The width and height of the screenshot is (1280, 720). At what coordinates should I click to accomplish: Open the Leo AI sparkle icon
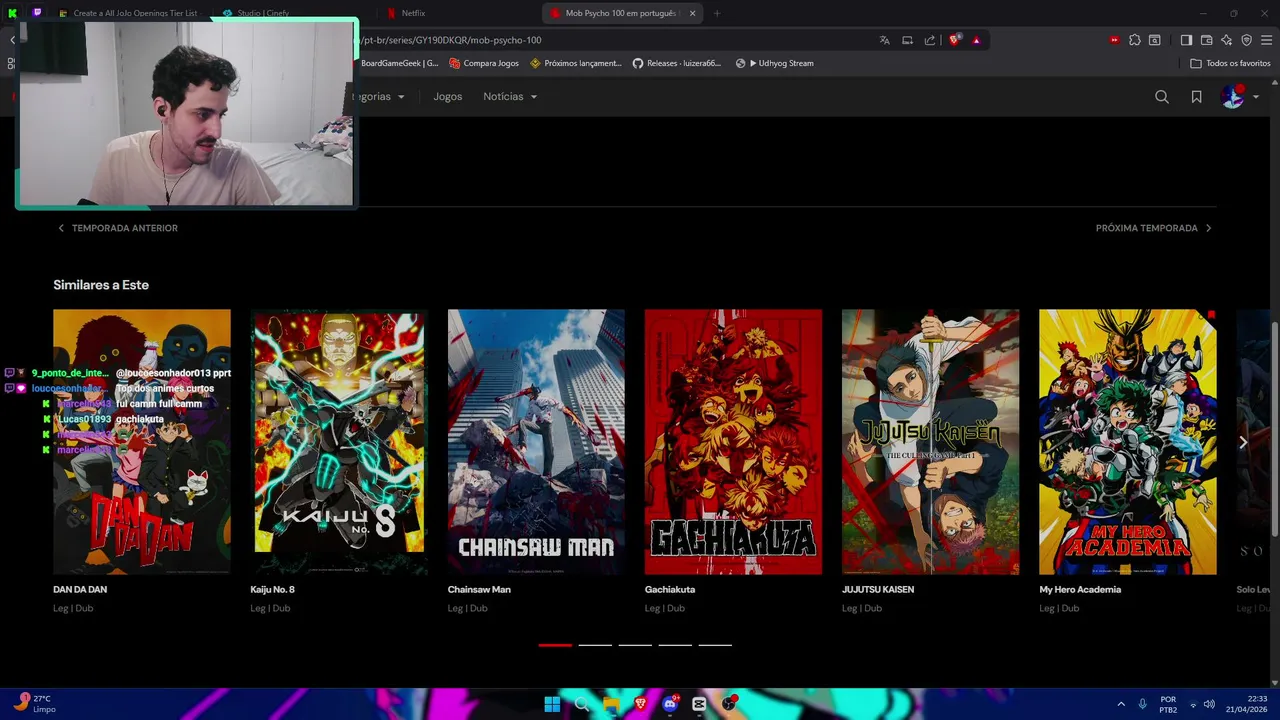(x=1226, y=40)
